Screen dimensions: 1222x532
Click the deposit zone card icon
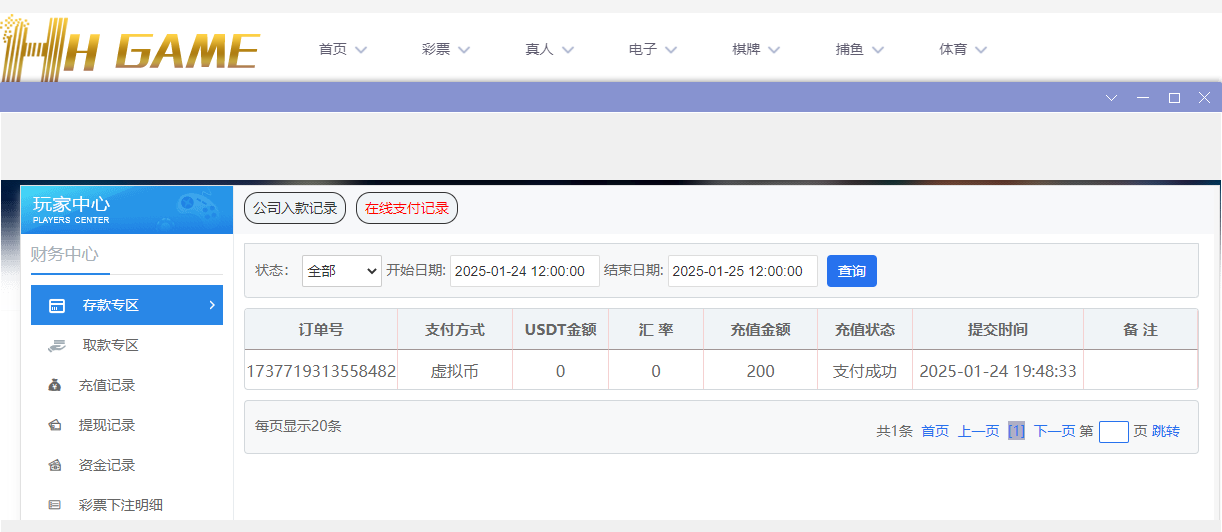point(58,306)
